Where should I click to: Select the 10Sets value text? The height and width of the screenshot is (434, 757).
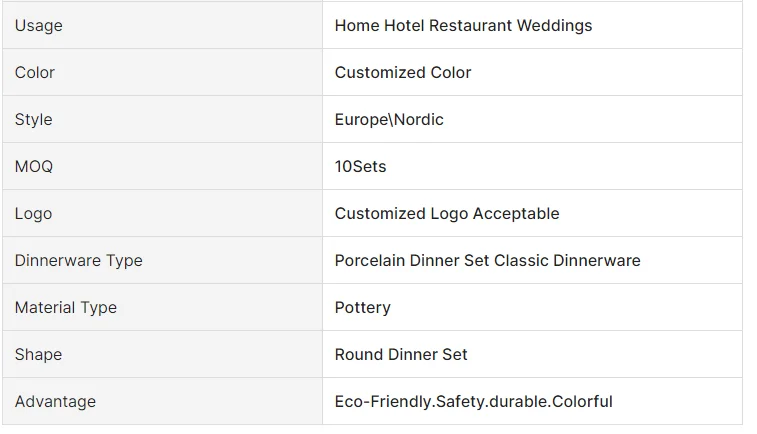pyautogui.click(x=360, y=167)
